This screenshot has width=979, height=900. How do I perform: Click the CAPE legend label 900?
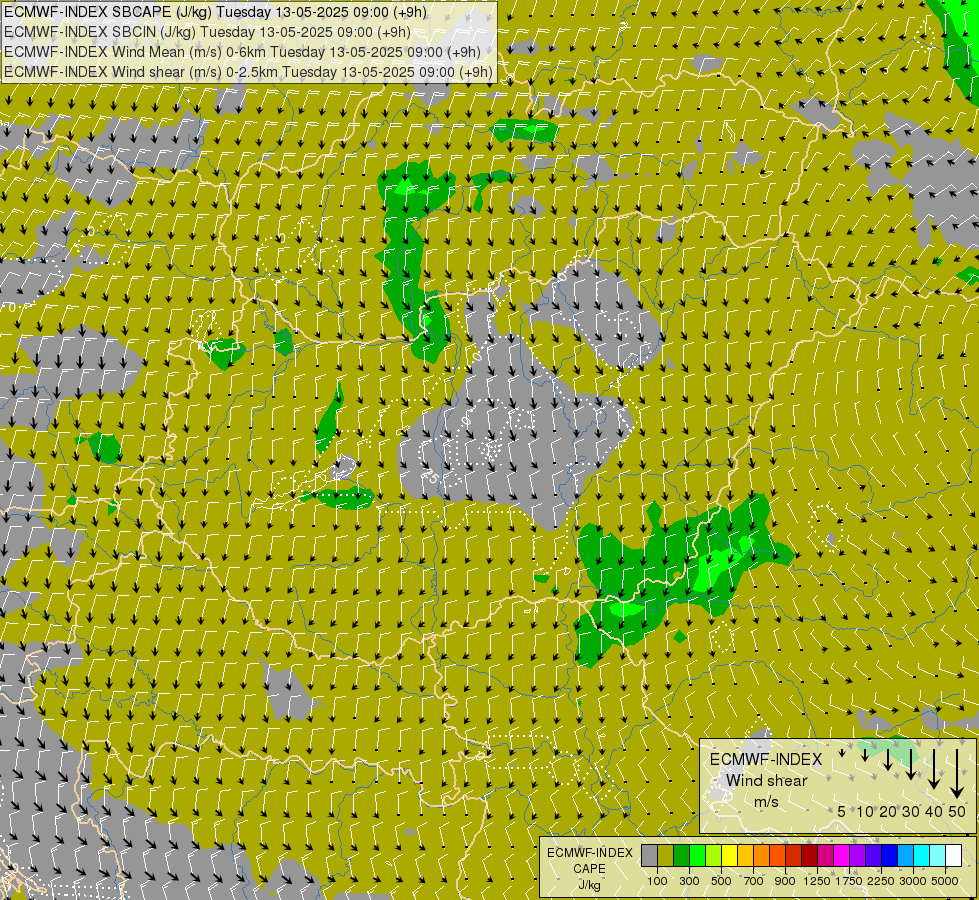click(785, 881)
